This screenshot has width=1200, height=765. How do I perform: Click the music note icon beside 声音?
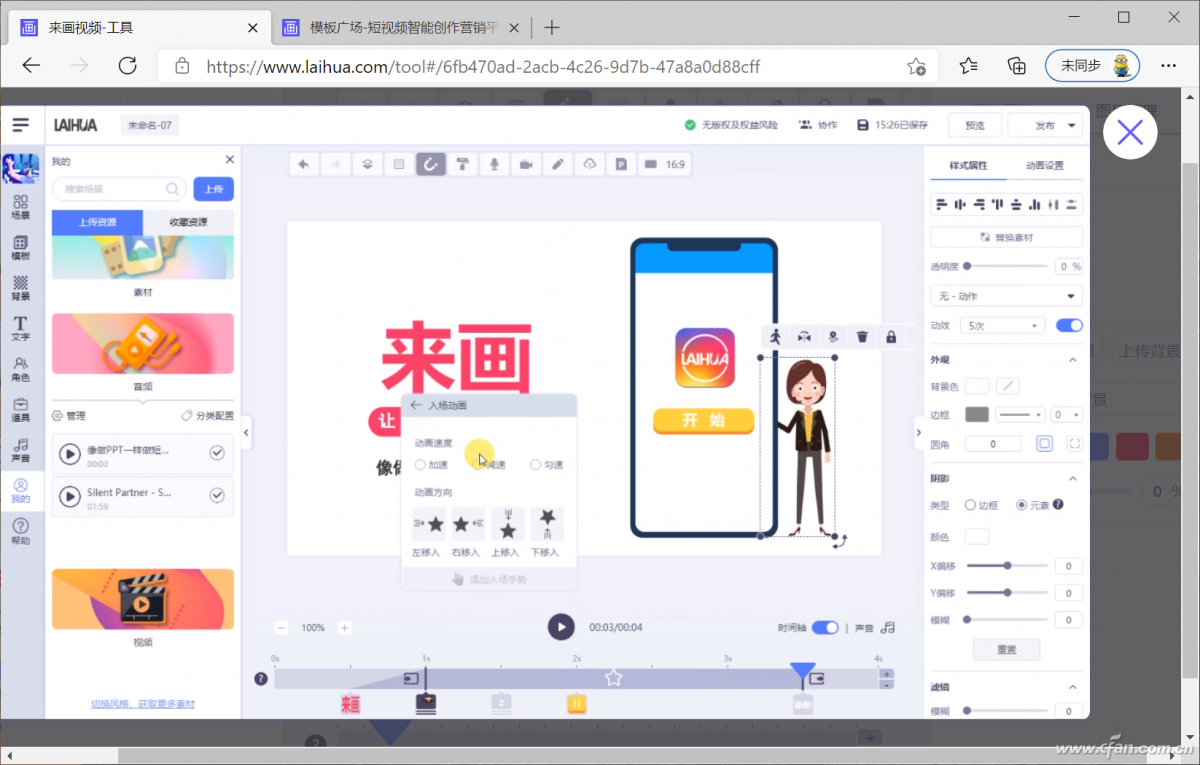tap(888, 627)
